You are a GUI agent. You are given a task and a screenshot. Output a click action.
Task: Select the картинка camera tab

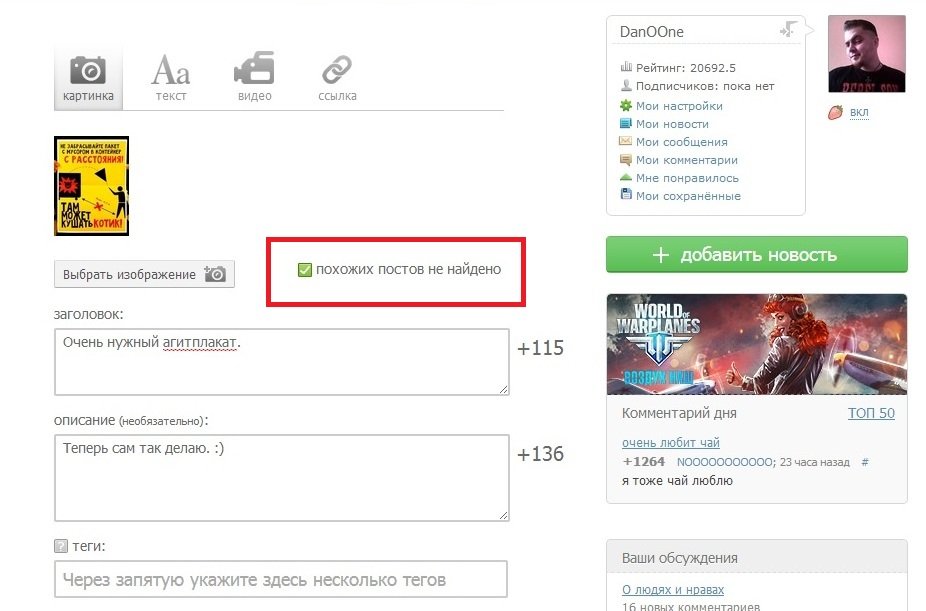click(88, 78)
